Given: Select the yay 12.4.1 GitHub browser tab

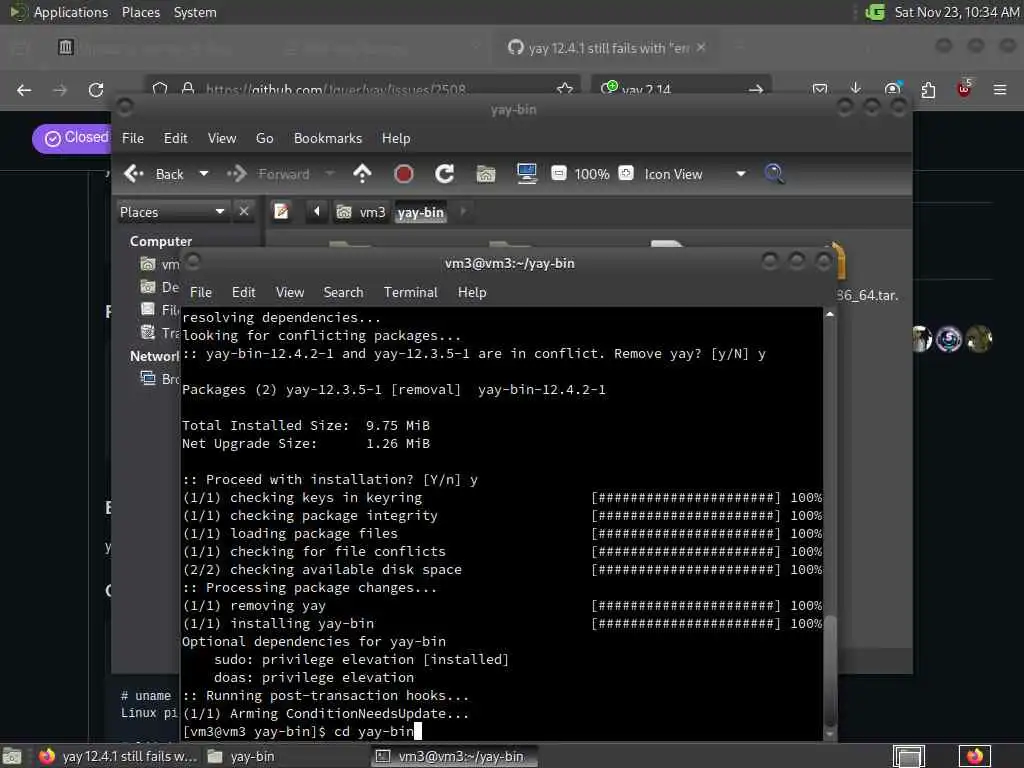Looking at the screenshot, I should 607,48.
